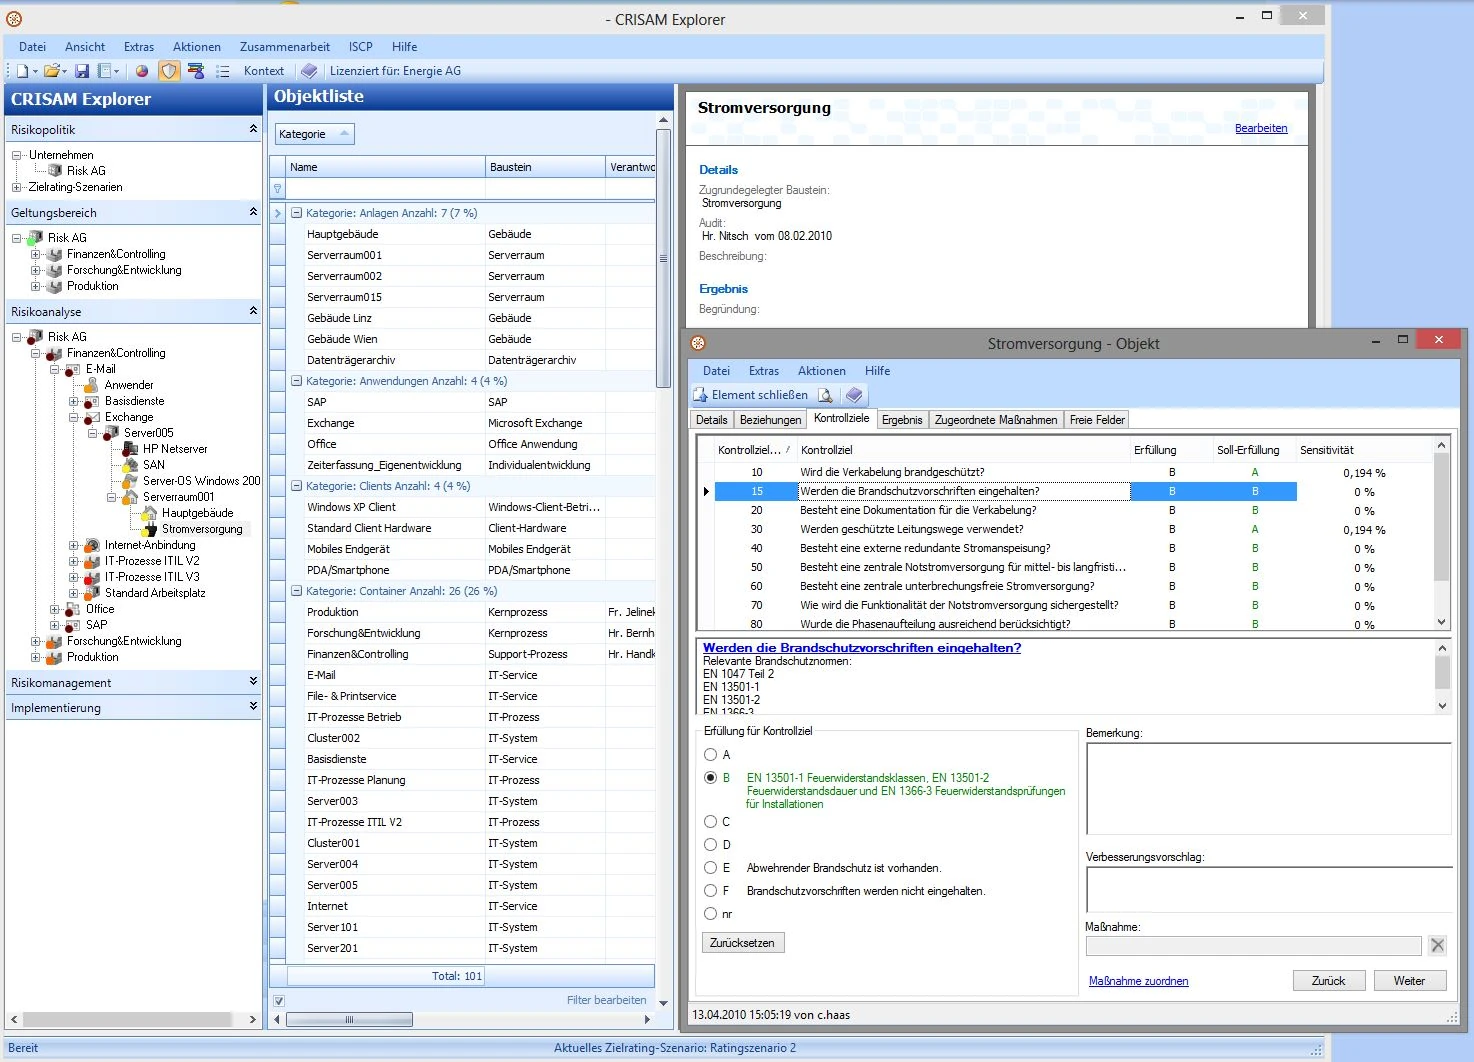Click the list view icon left of Kontext
This screenshot has width=1474, height=1062.
223,71
